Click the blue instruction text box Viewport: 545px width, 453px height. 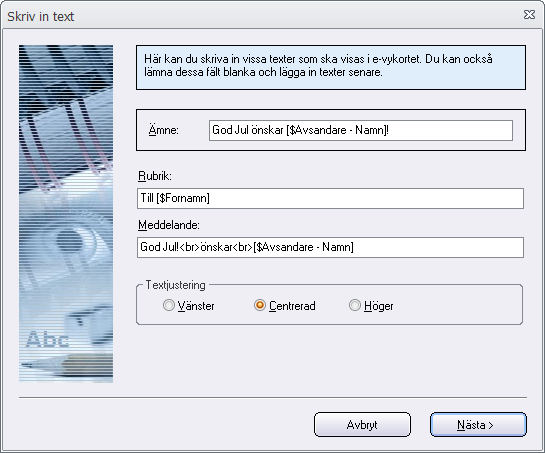click(331, 67)
